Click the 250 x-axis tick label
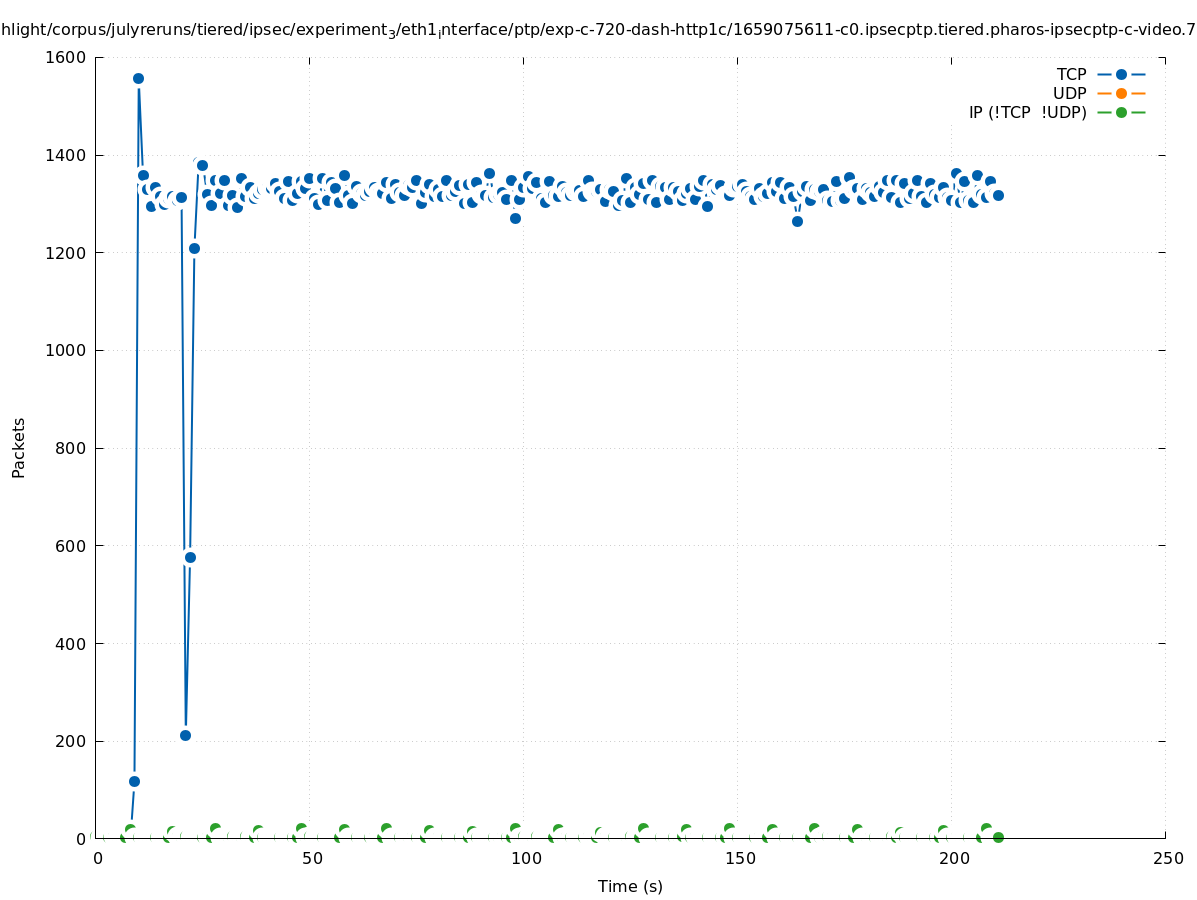Viewport: 1197px width, 900px height. (x=1167, y=859)
